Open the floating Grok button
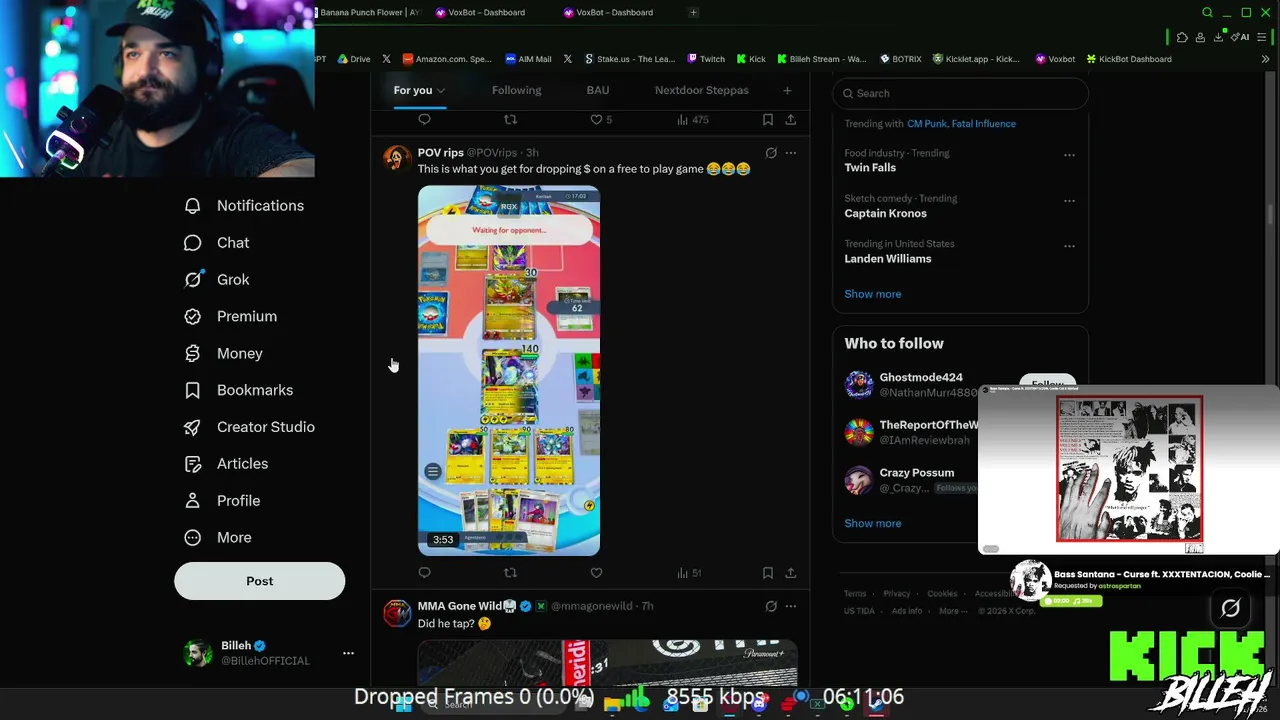Viewport: 1280px width, 720px height. [1231, 607]
